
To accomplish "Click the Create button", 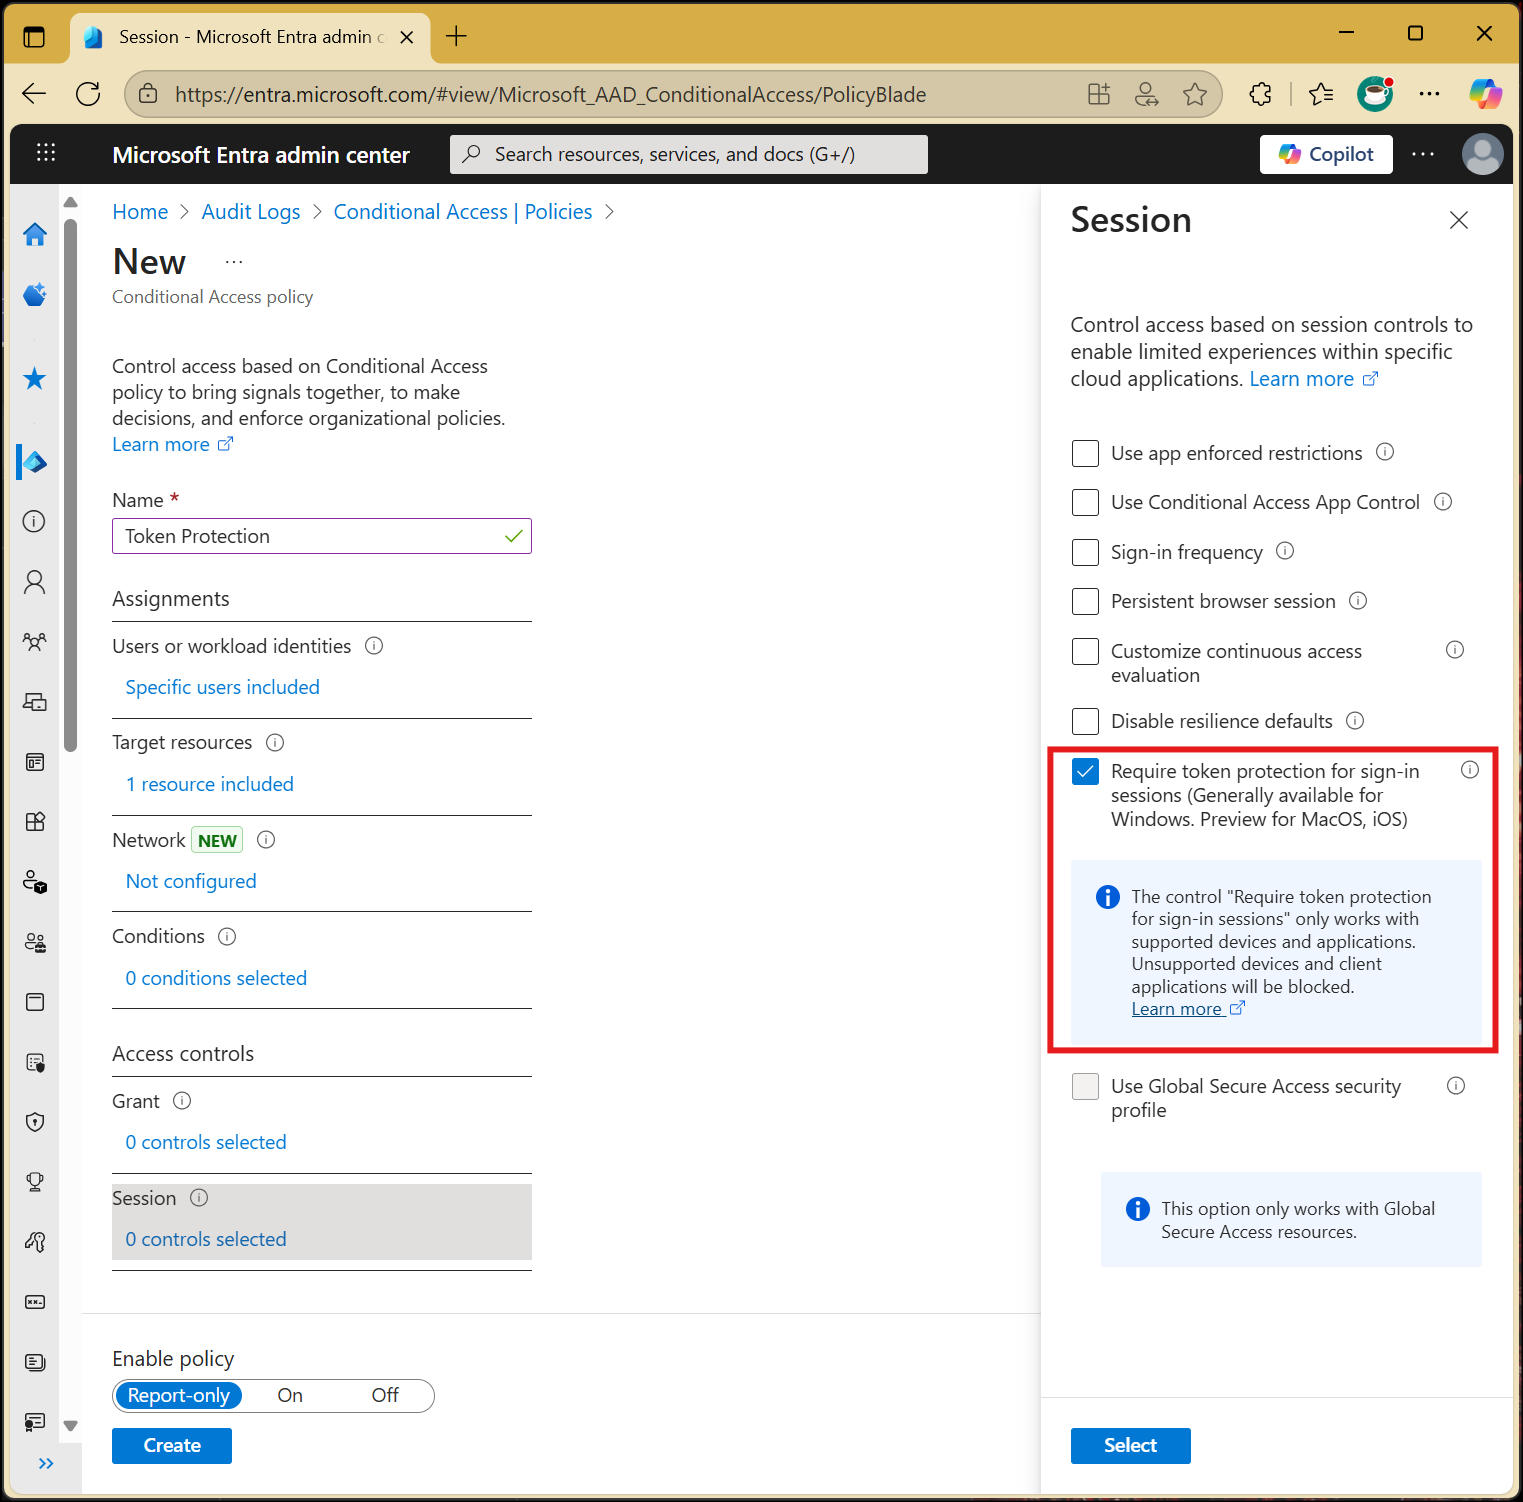I will click(x=171, y=1445).
